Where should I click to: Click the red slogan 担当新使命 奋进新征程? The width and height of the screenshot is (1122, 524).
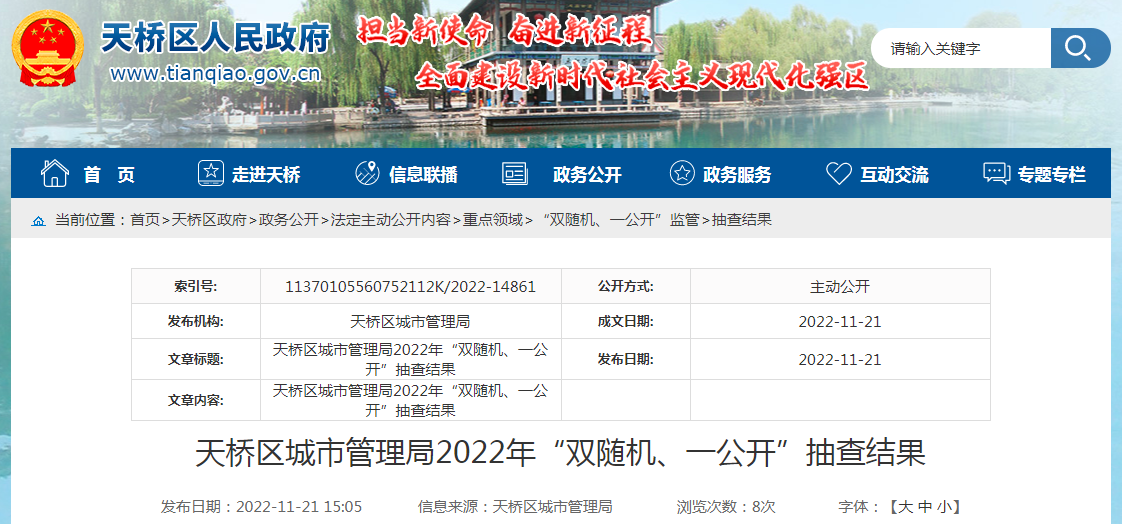[x=504, y=31]
